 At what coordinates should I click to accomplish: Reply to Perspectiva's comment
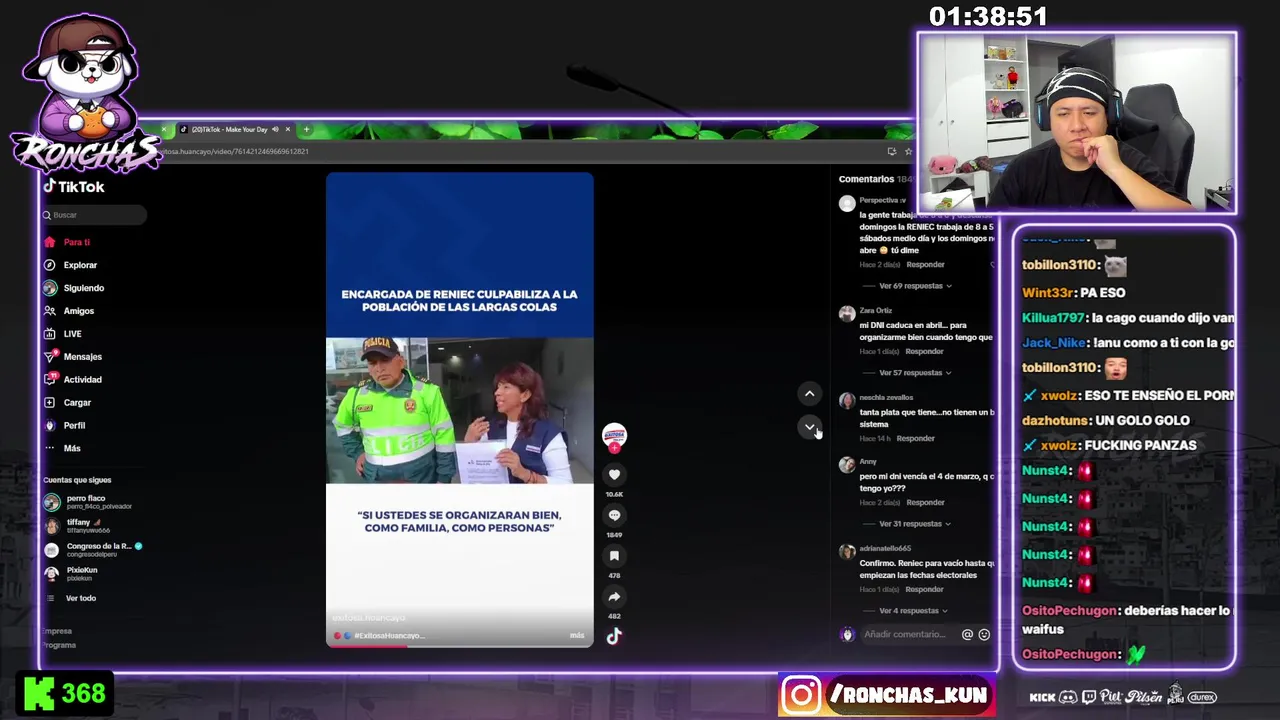925,265
